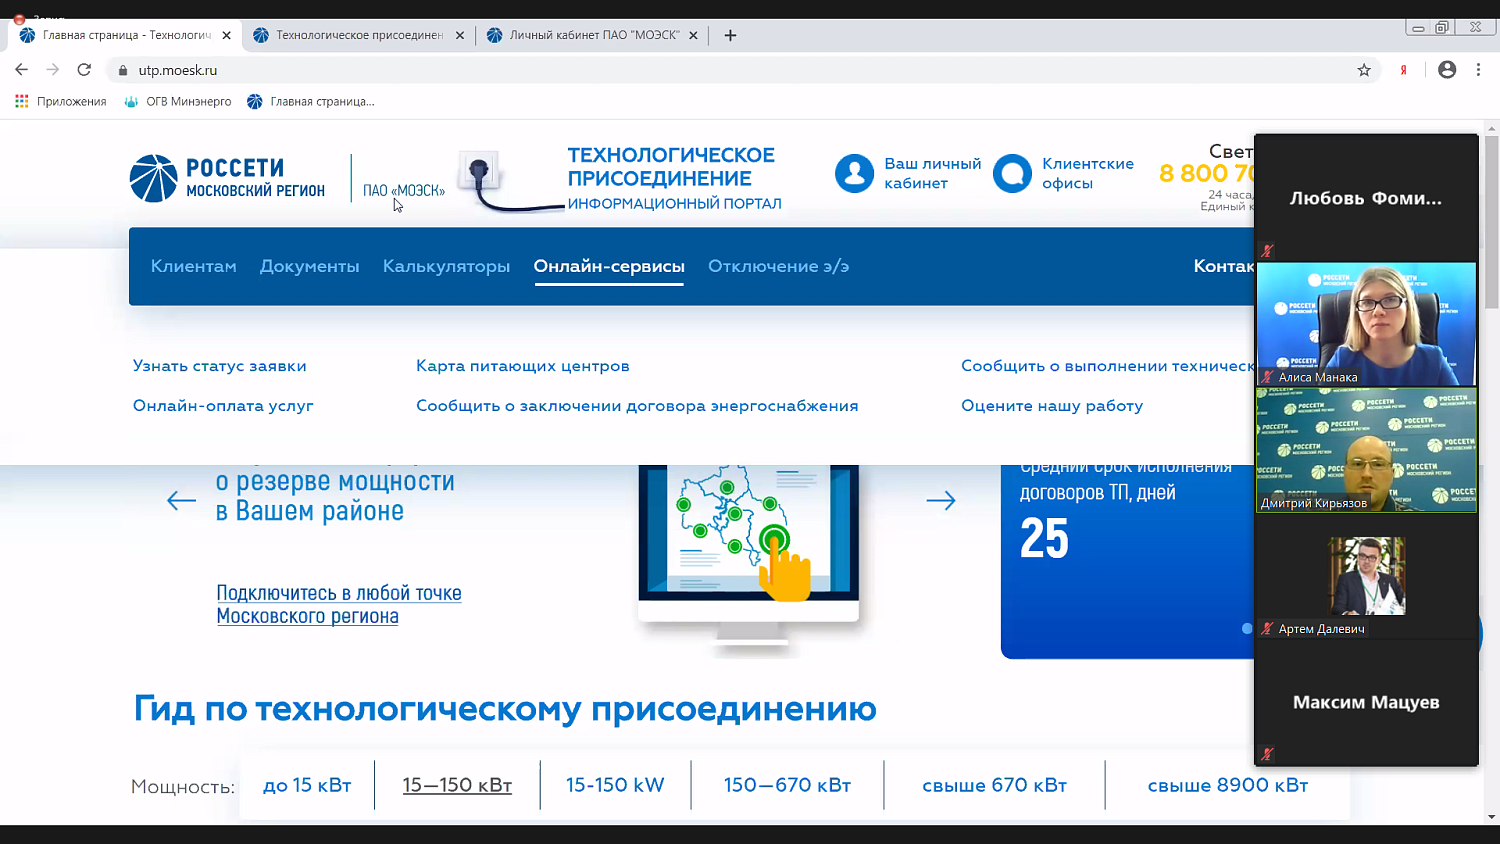Click the browser forward arrow
The width and height of the screenshot is (1500, 844).
click(53, 70)
